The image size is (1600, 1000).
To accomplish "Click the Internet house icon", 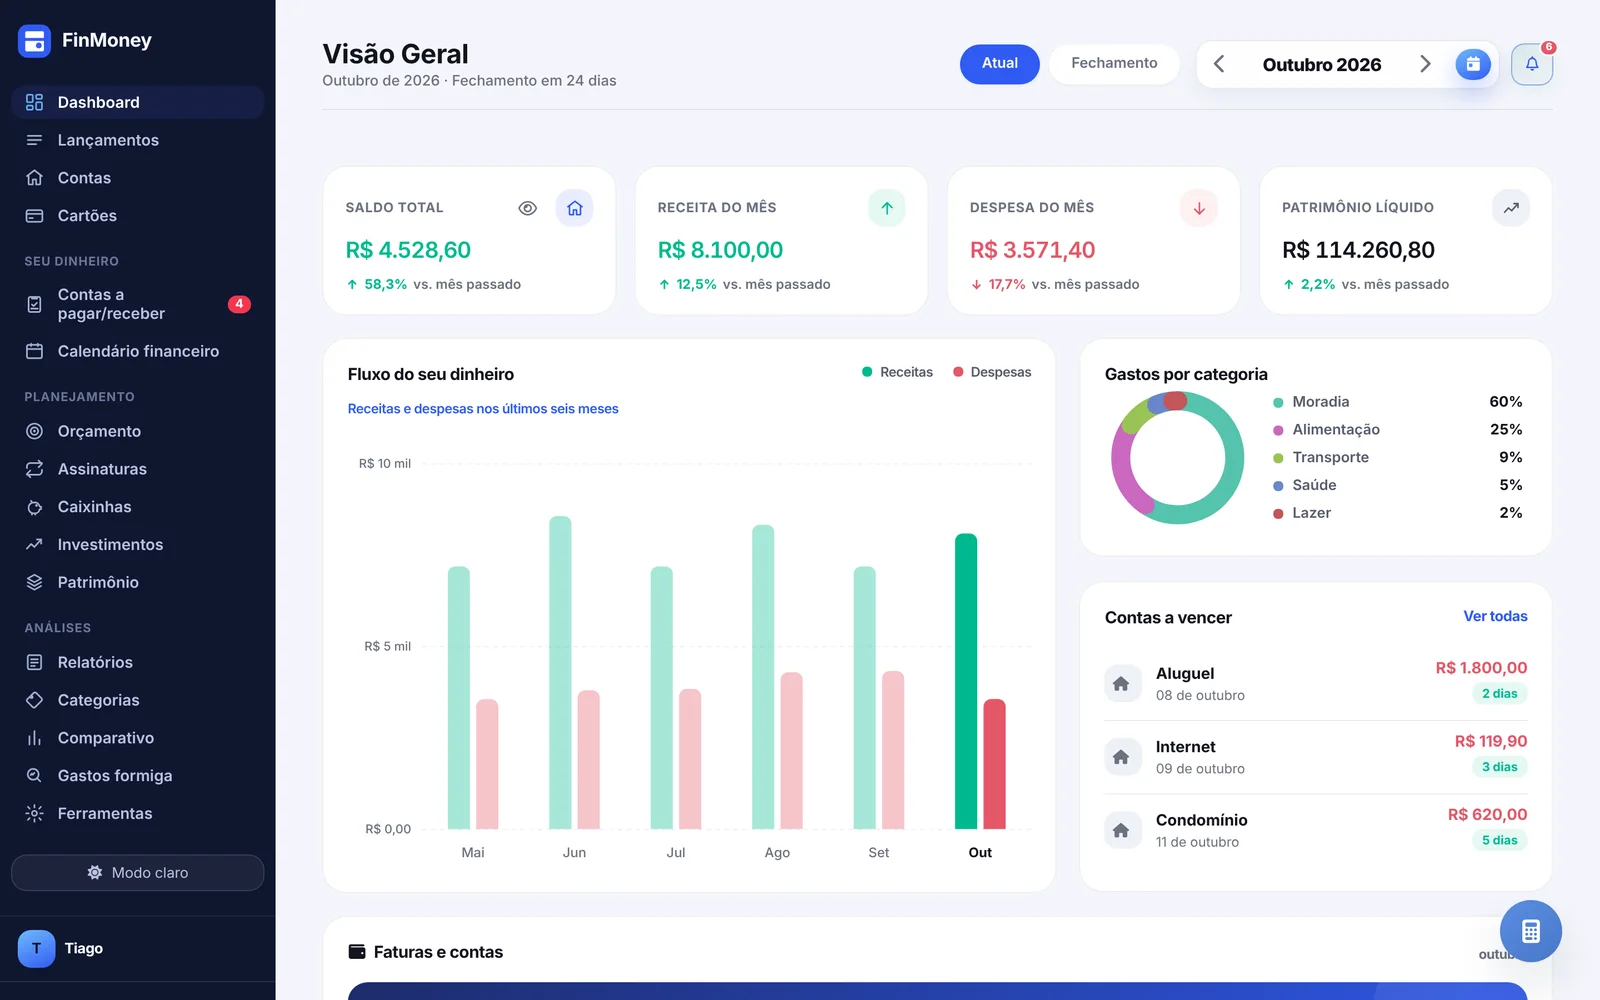I will (1122, 757).
